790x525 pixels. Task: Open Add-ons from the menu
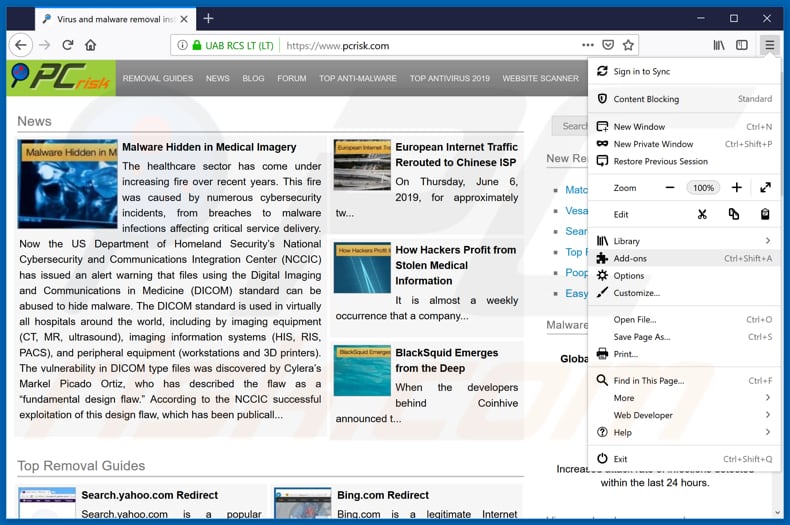click(x=684, y=258)
